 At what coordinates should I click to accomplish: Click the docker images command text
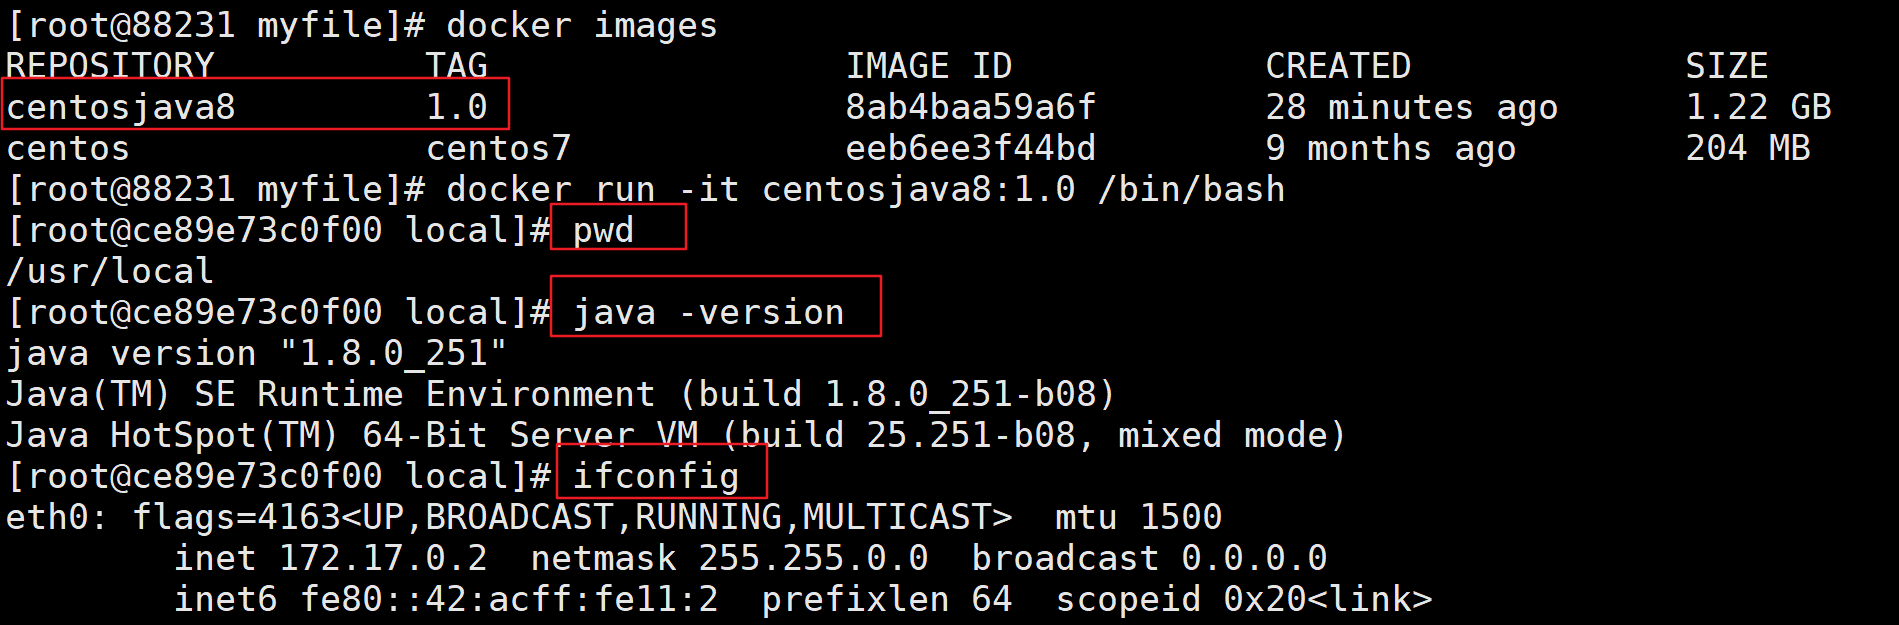[x=582, y=25]
